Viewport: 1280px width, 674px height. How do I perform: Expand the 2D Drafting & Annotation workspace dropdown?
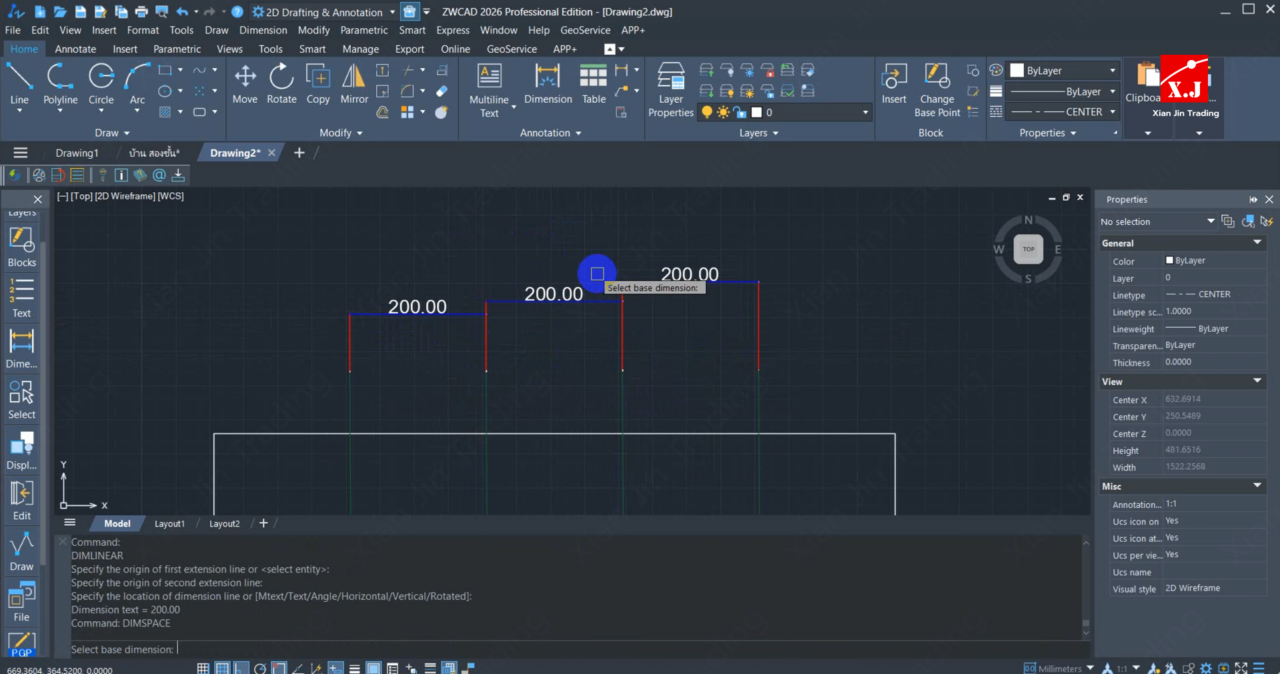[392, 12]
